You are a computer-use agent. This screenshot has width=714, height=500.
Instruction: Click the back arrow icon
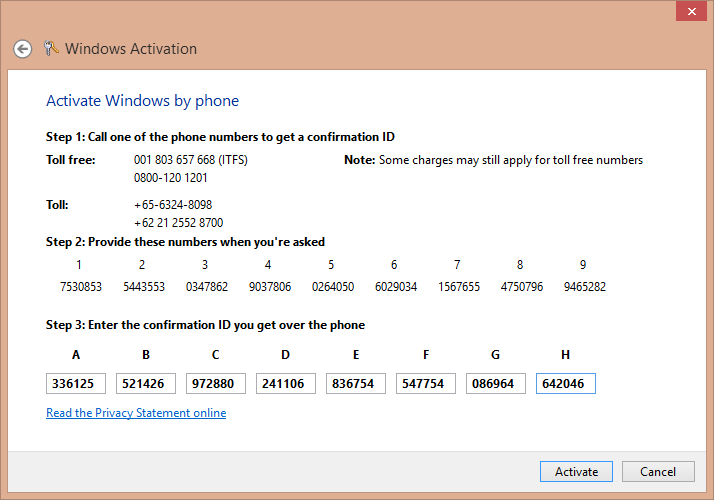22,49
